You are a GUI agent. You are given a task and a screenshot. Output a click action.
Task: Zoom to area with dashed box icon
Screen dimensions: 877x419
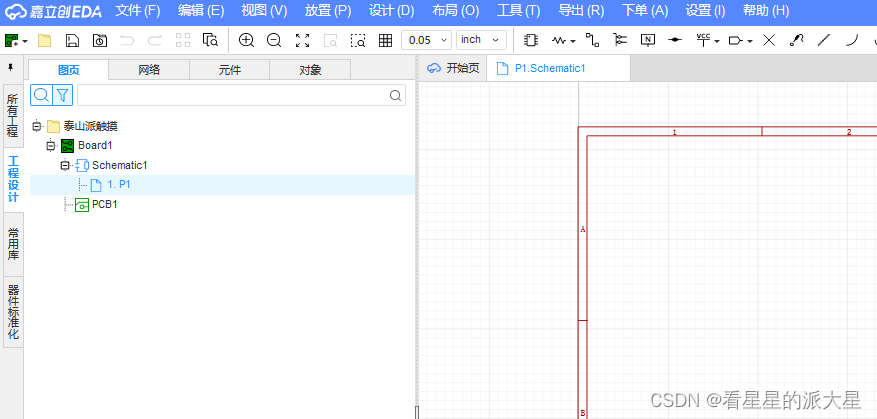tap(358, 40)
